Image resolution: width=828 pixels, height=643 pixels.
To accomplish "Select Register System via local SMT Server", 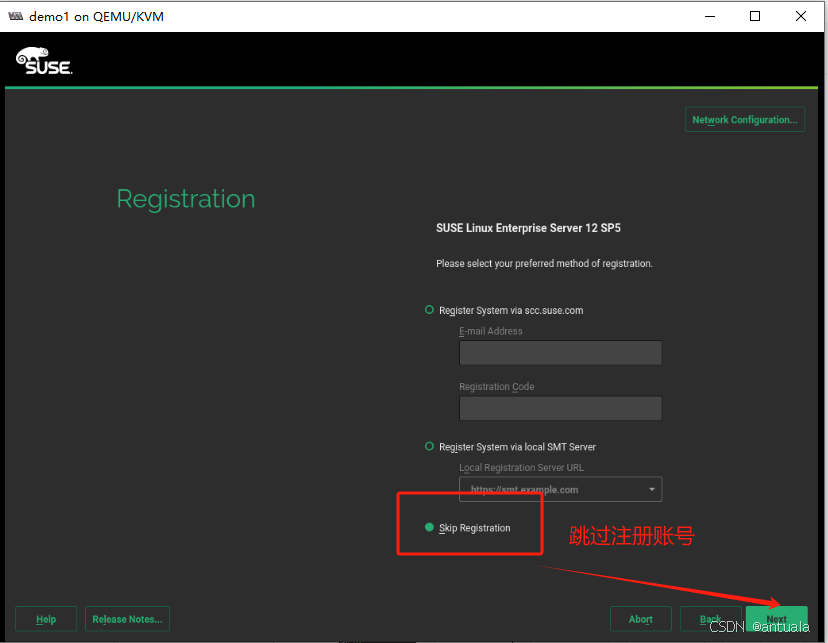I will click(x=429, y=447).
